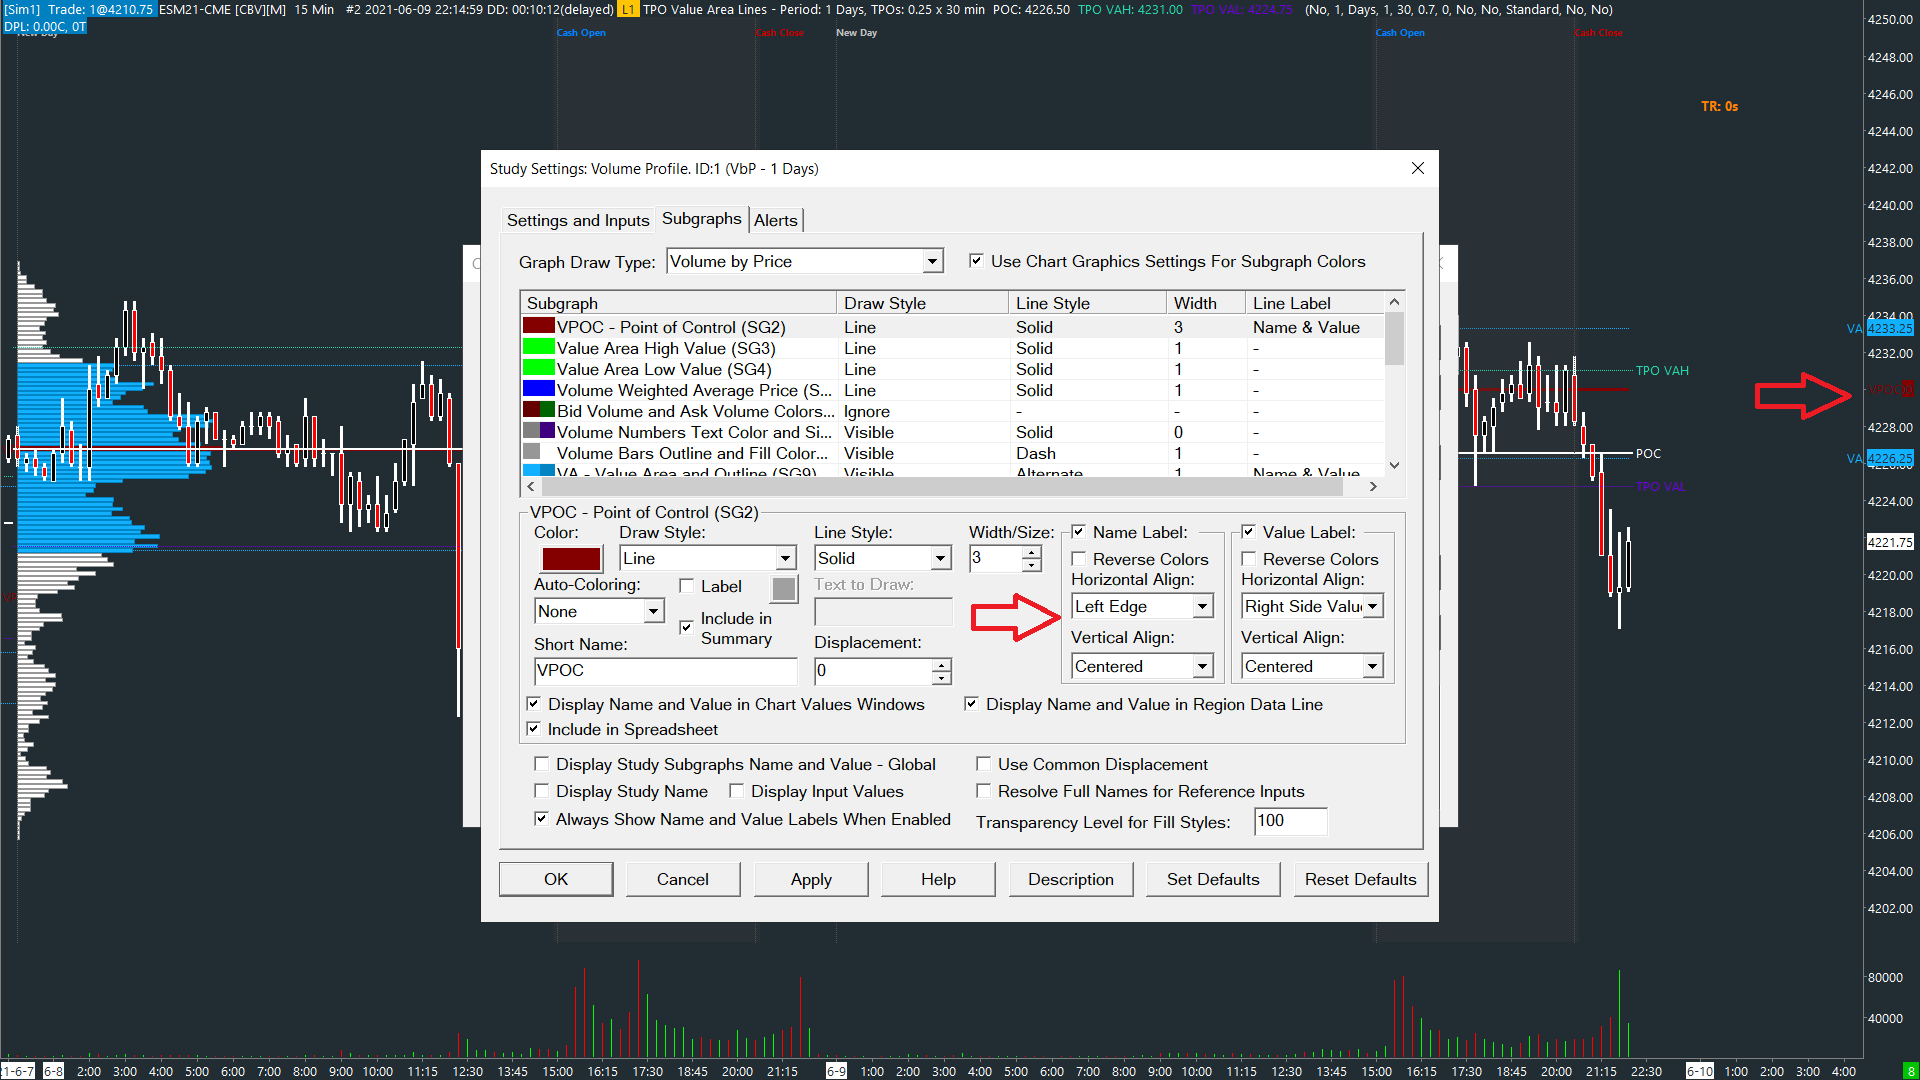Select the Value Area Low Value (SG4) row

point(953,369)
